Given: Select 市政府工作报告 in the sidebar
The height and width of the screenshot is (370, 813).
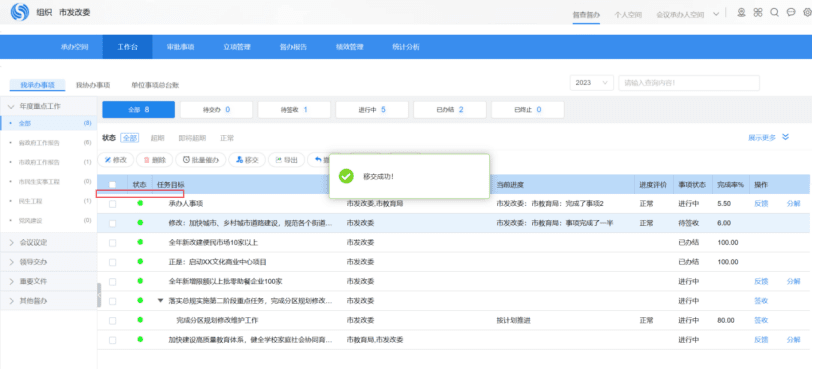Looking at the screenshot, I should (39, 162).
